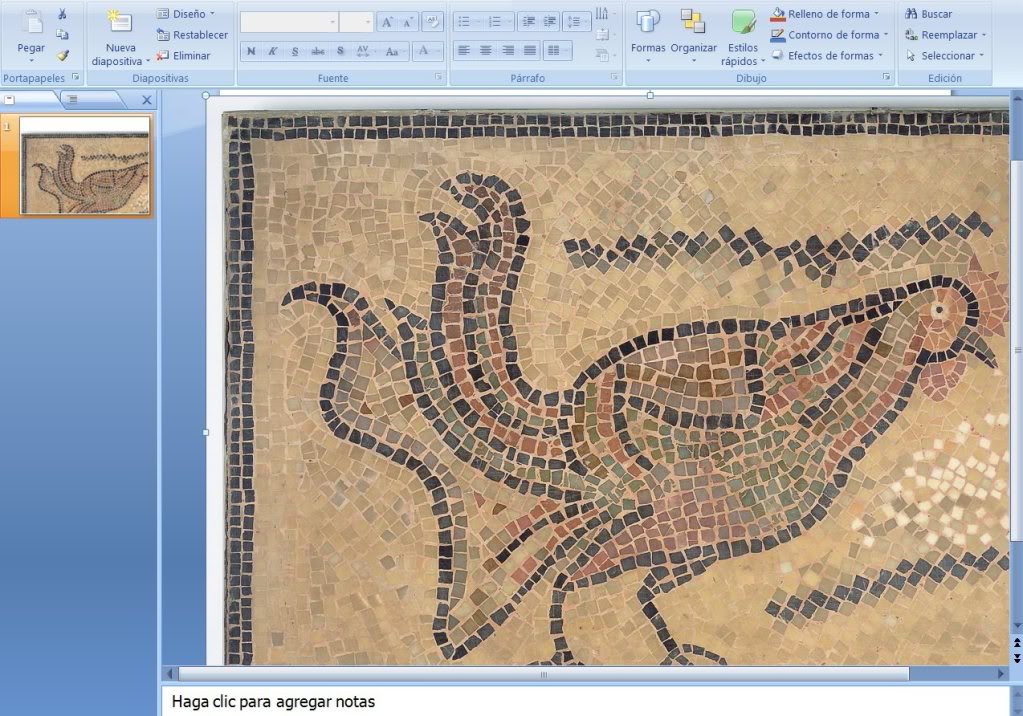Click the Cut scissors icon
The image size is (1023, 716).
[x=62, y=14]
